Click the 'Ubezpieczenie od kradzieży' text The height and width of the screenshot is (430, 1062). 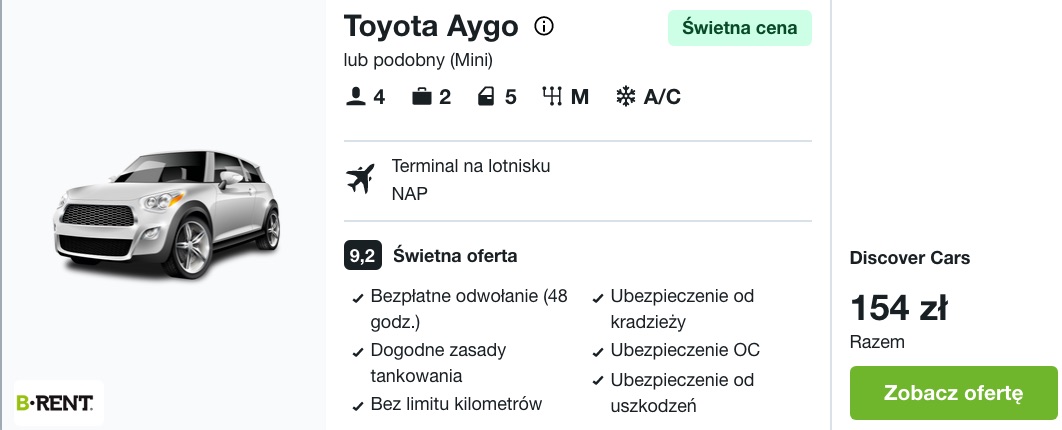click(682, 309)
